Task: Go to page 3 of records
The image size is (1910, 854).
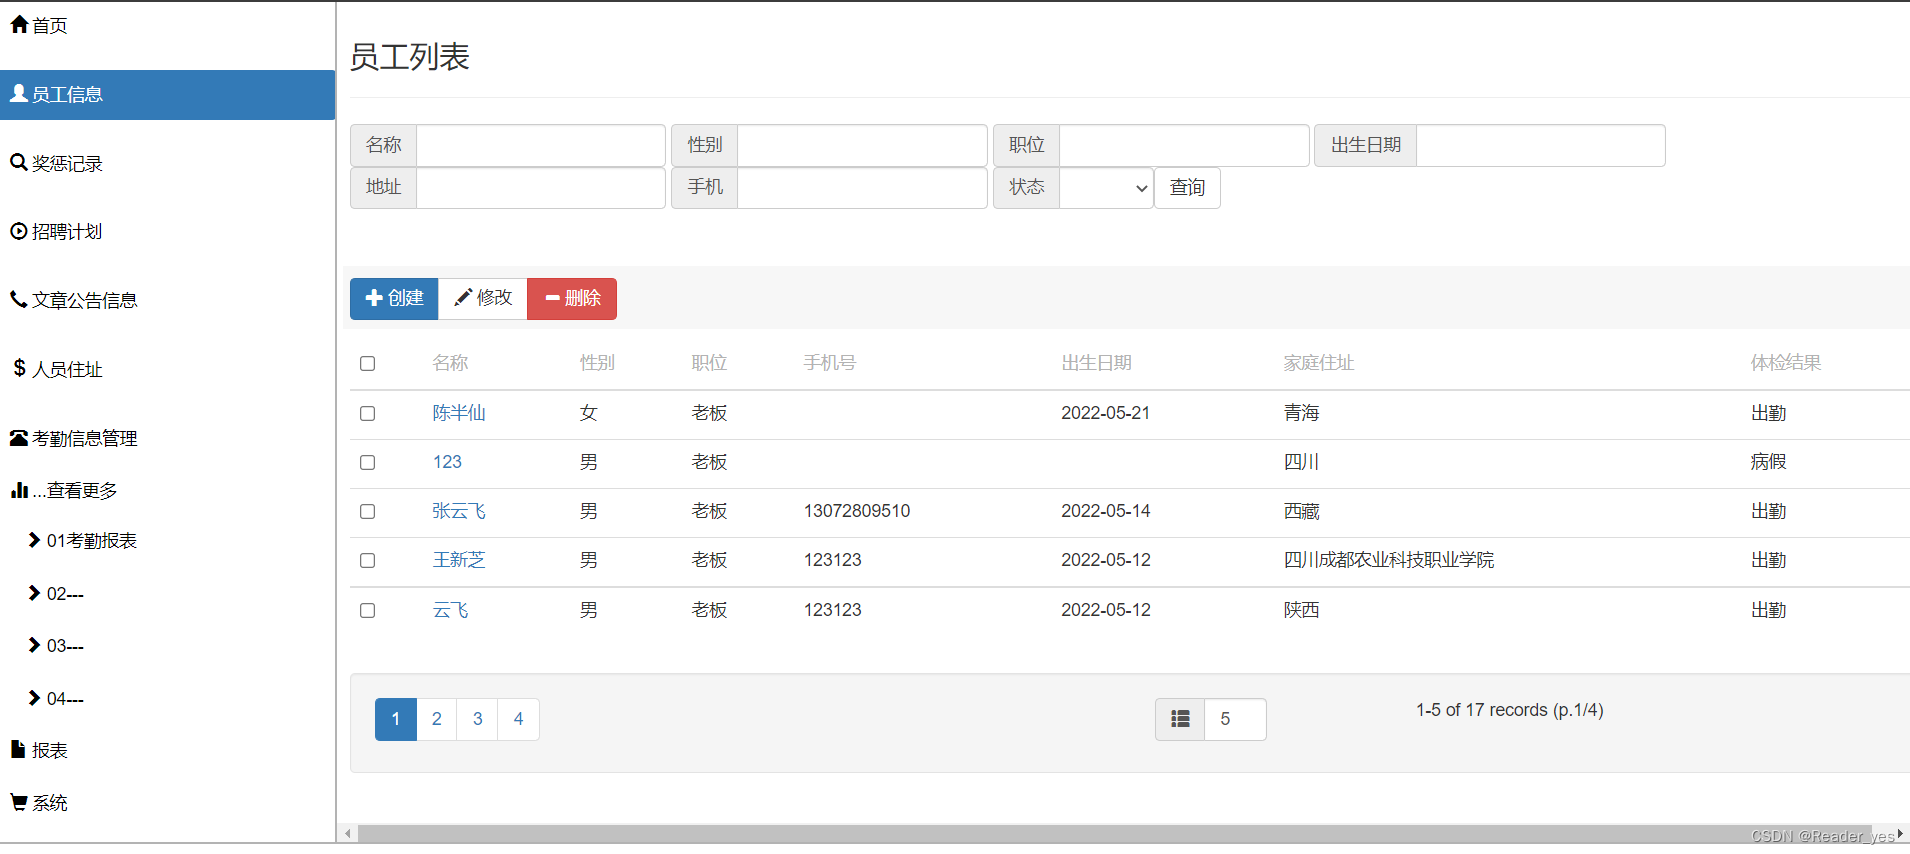Action: [478, 719]
